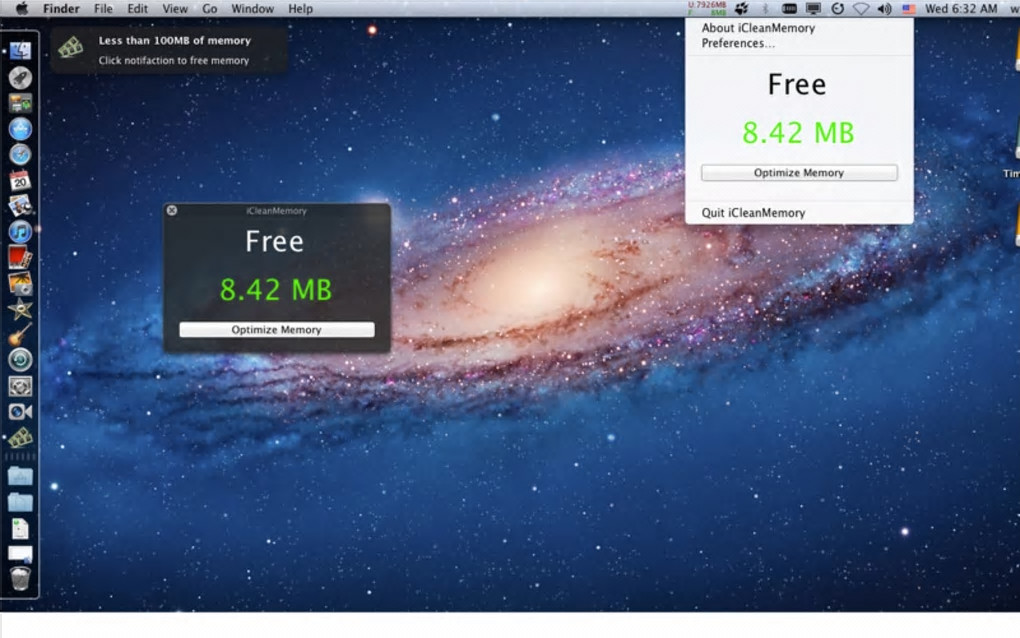1020x638 pixels.
Task: Click the paw print menu bar icon
Action: pos(742,8)
